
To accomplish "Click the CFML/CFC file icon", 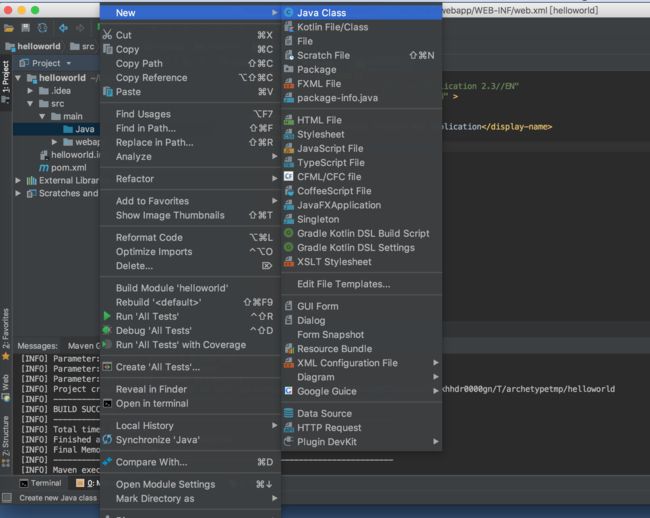I will (x=289, y=177).
